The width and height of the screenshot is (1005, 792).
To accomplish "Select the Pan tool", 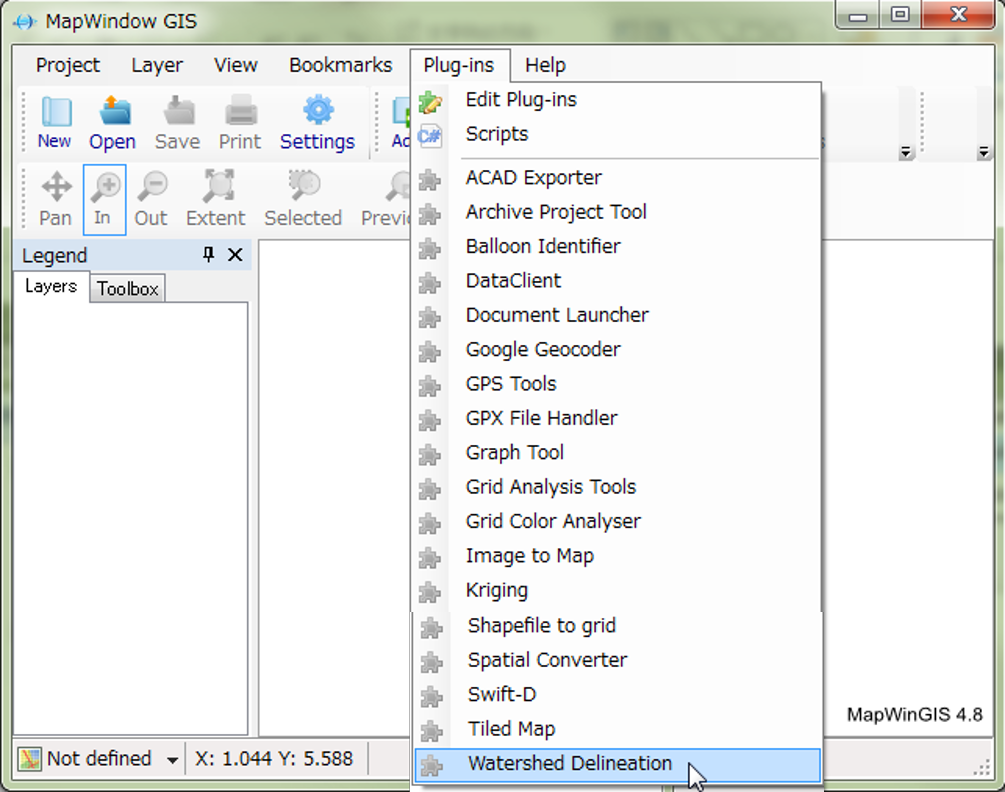I will [56, 199].
